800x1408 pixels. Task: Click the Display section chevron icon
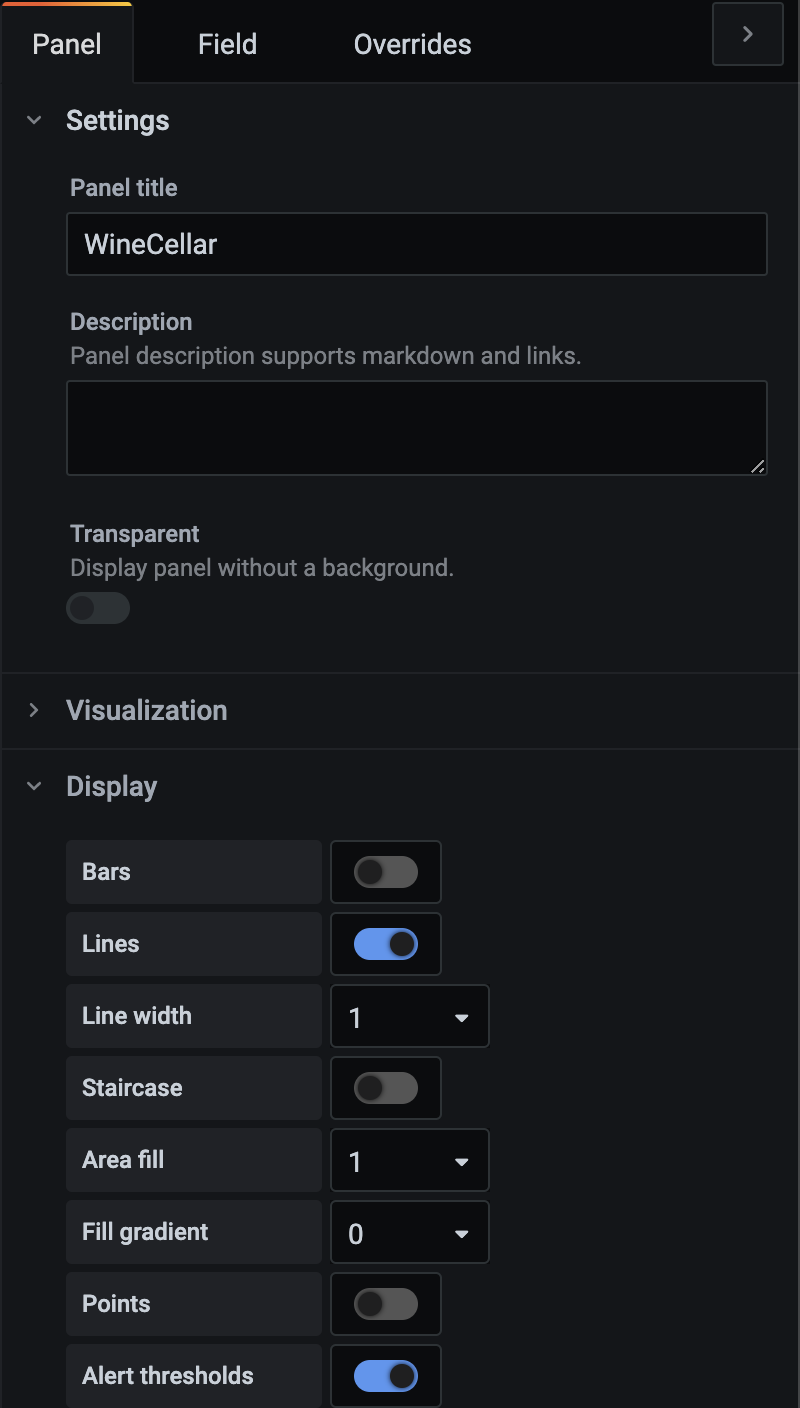tap(33, 786)
